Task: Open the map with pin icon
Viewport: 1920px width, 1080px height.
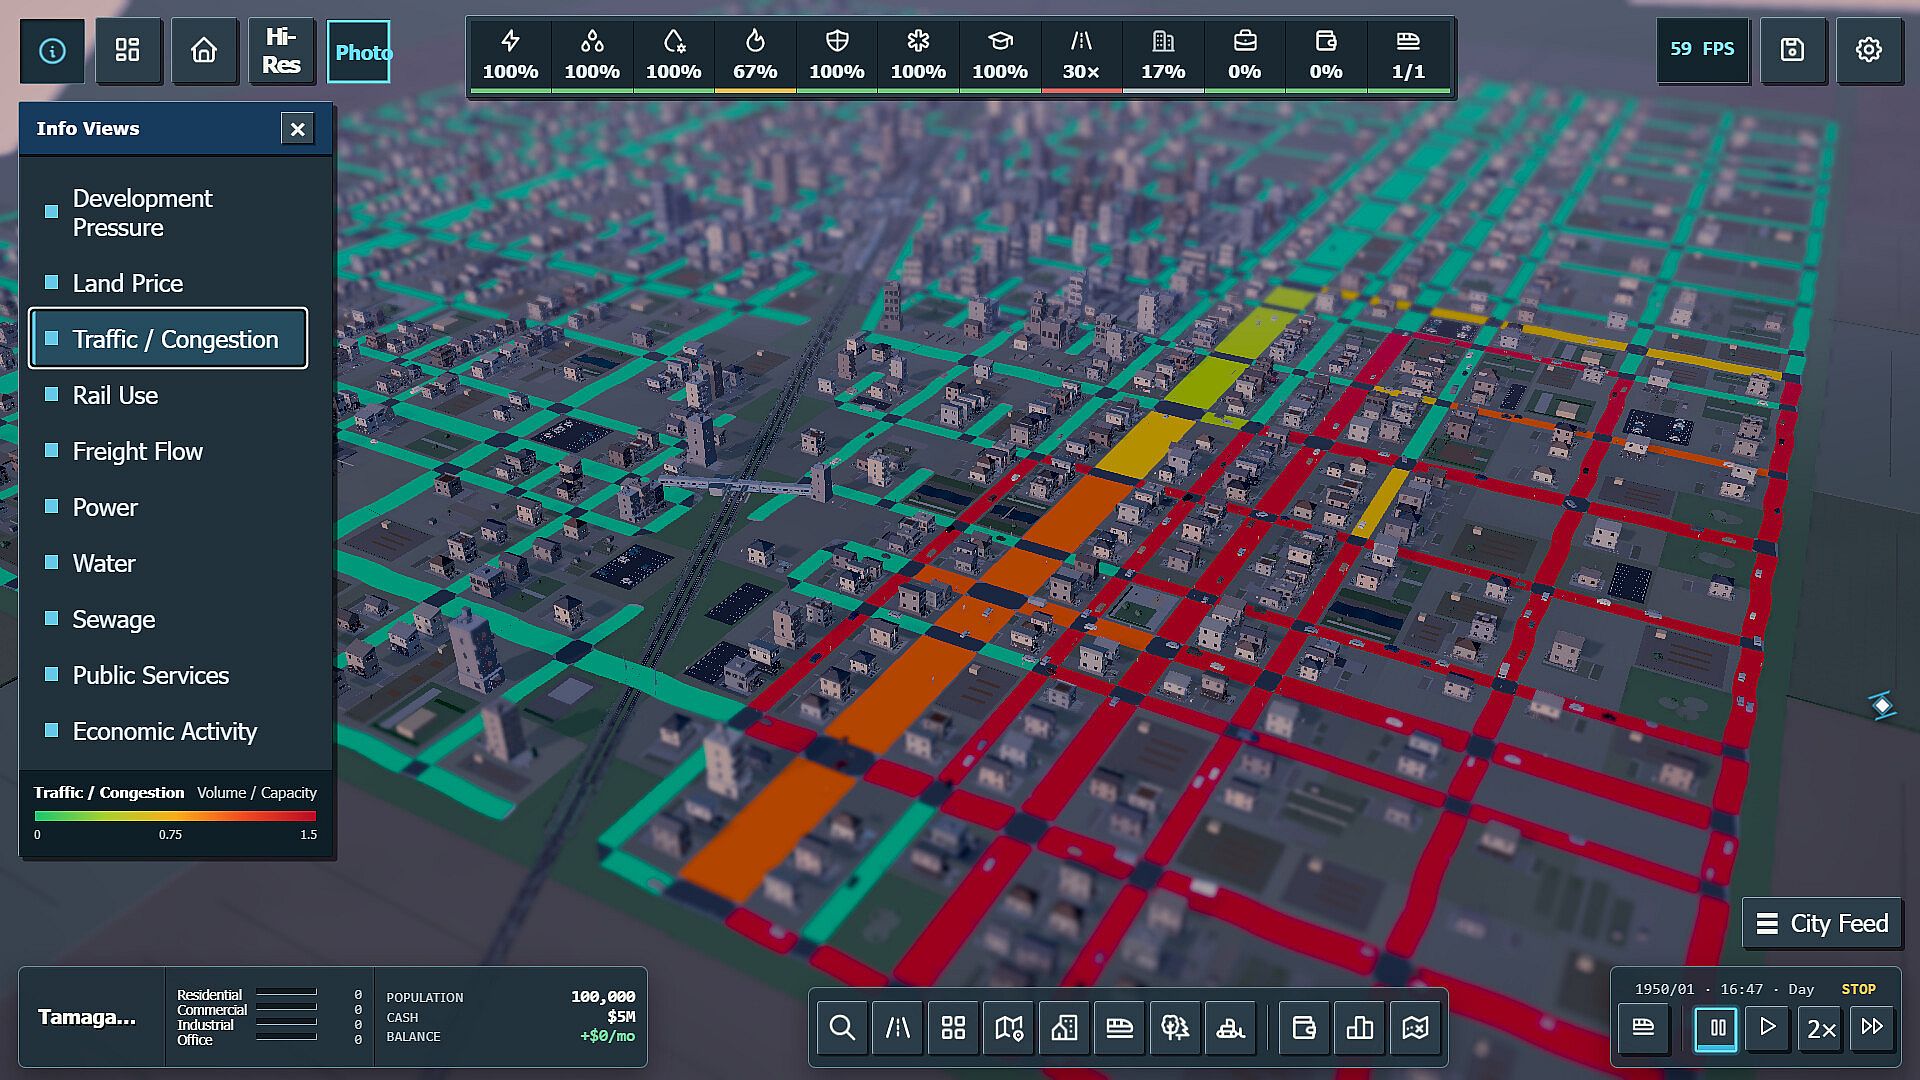Action: 1009,1028
